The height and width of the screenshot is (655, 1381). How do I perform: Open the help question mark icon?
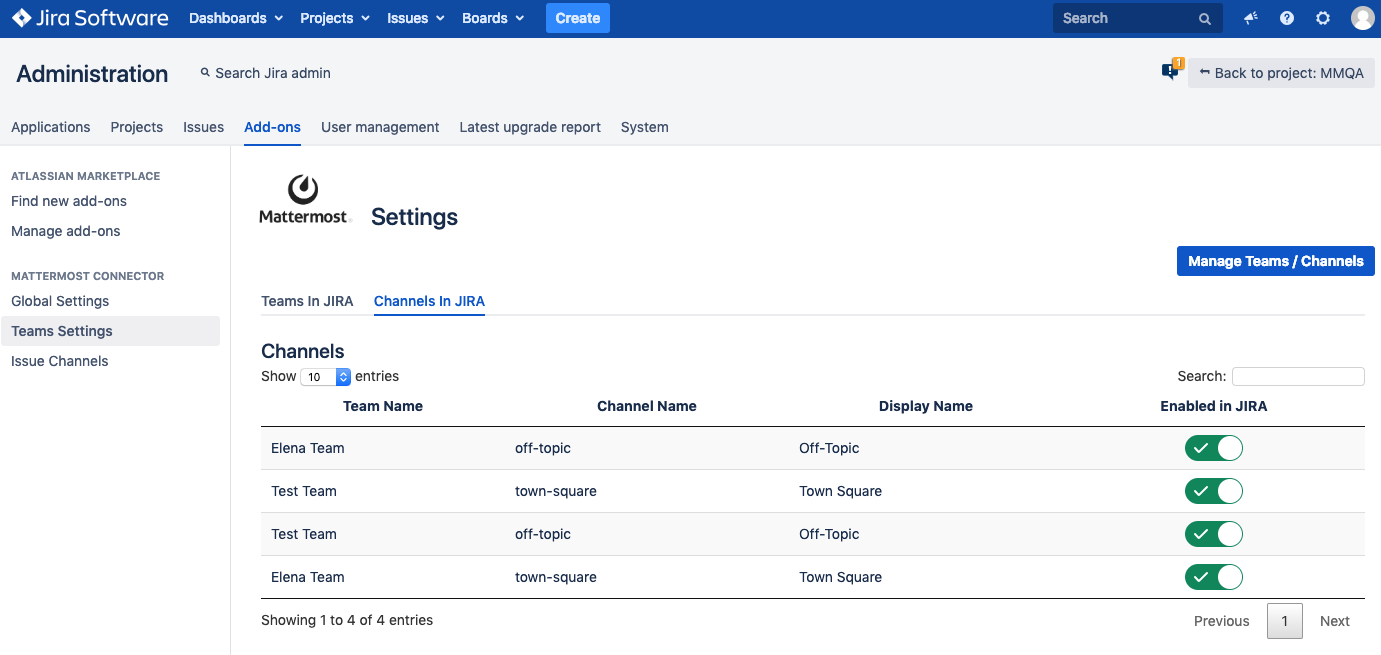1287,18
